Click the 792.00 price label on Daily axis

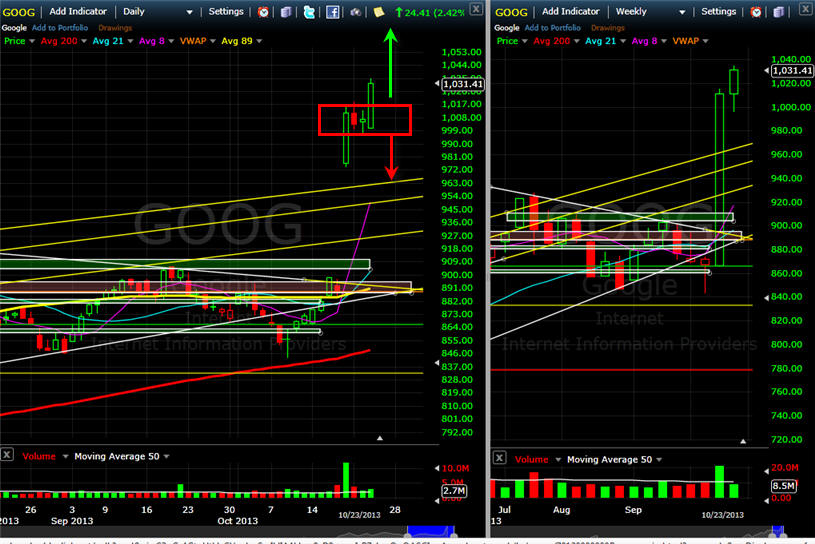point(457,432)
